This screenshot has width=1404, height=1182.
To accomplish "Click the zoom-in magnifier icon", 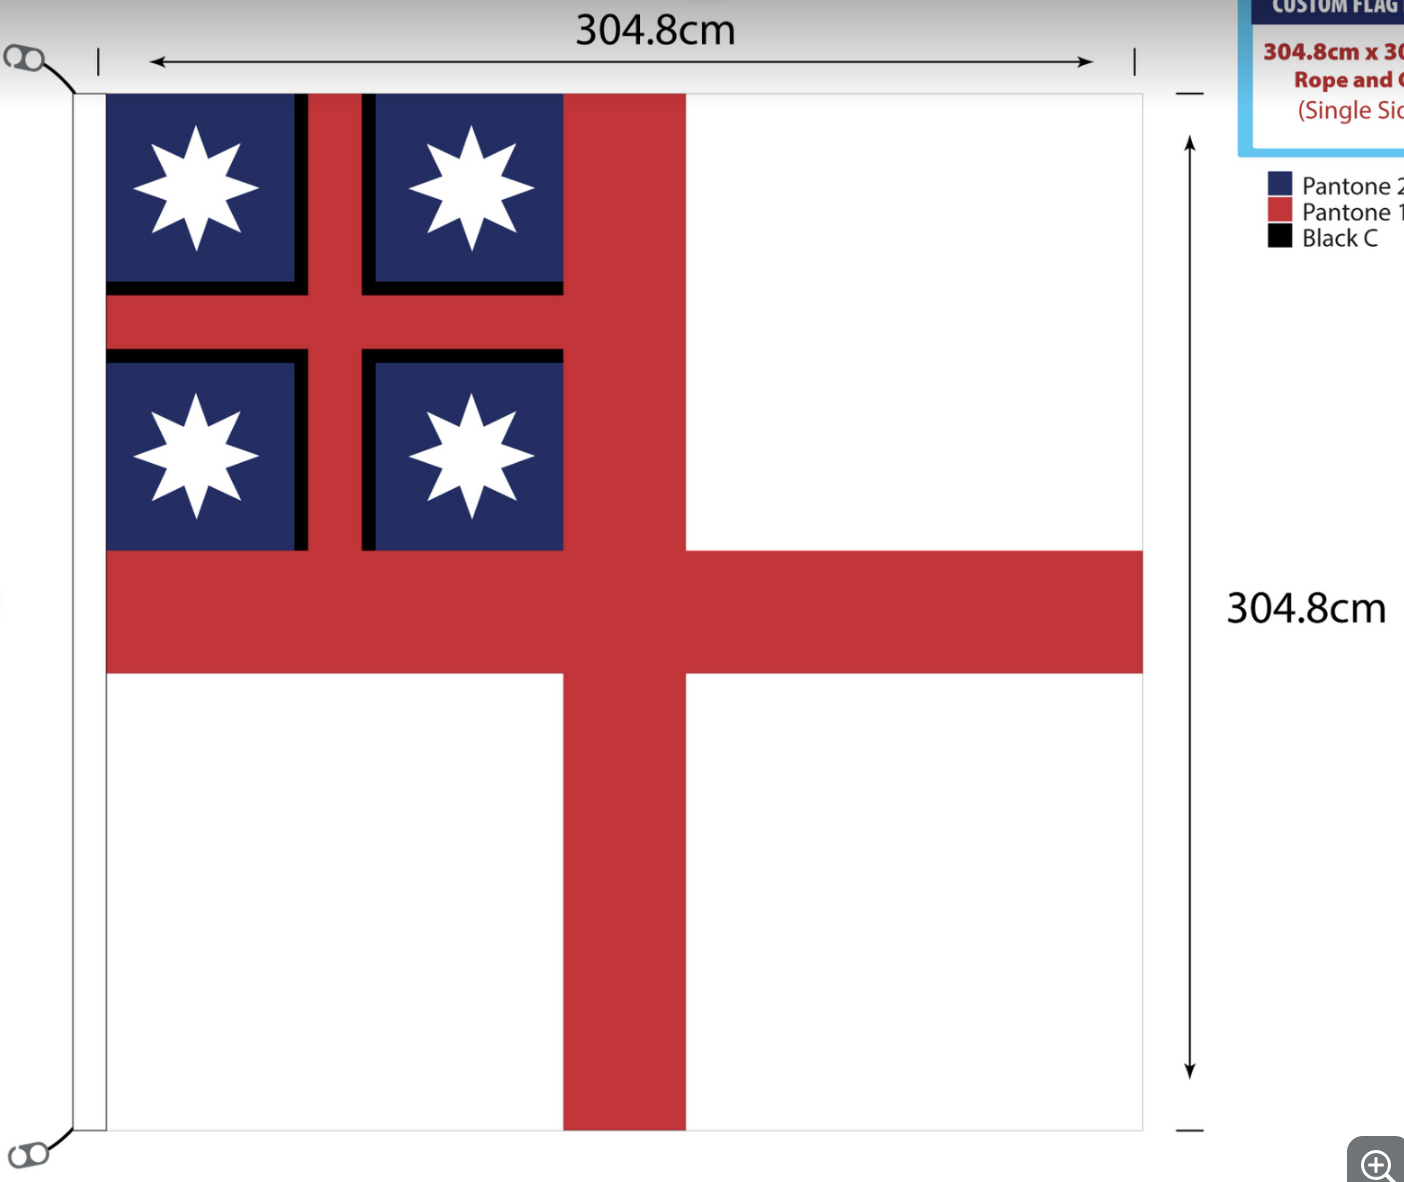I will click(x=1377, y=1164).
